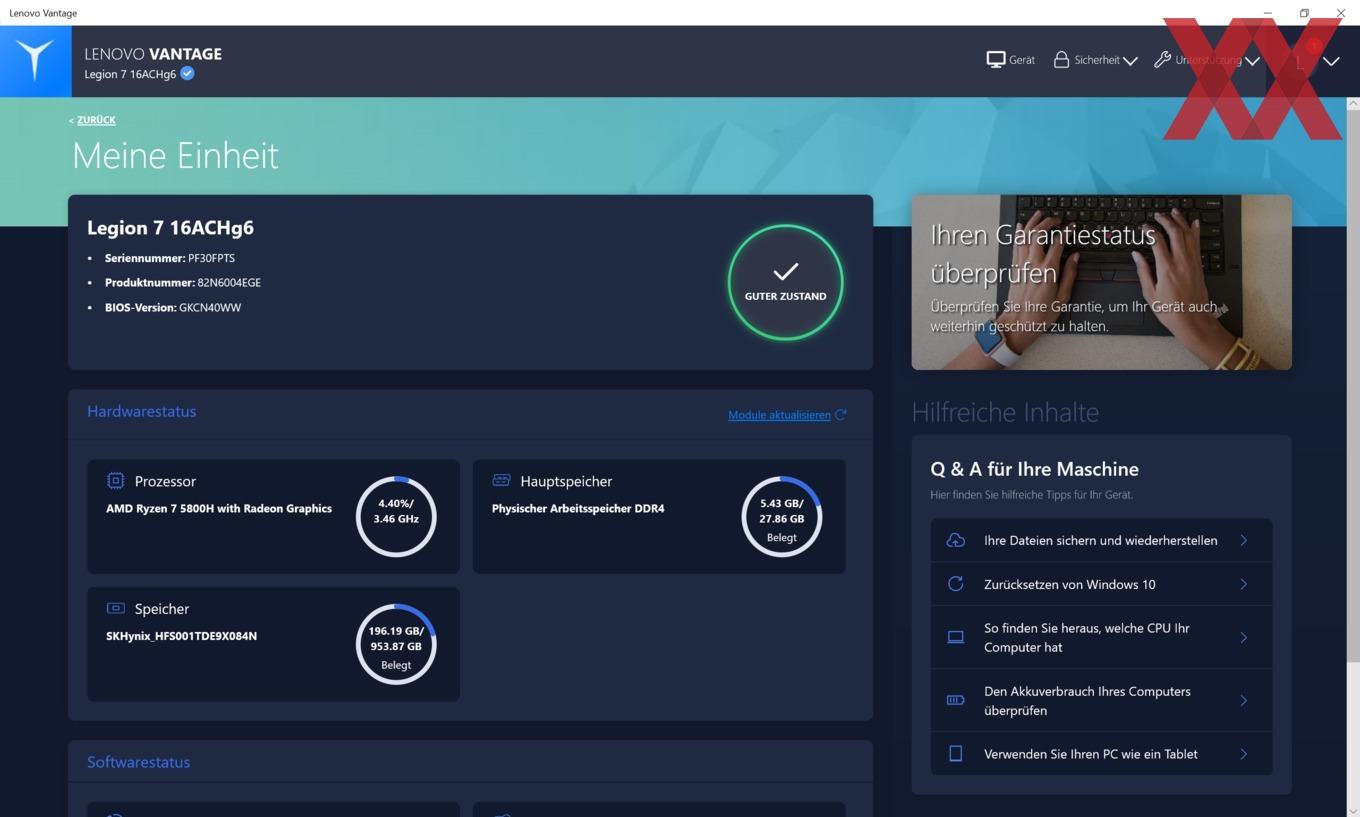Expand chevron for Ihre Dateien sichern row

point(1244,540)
